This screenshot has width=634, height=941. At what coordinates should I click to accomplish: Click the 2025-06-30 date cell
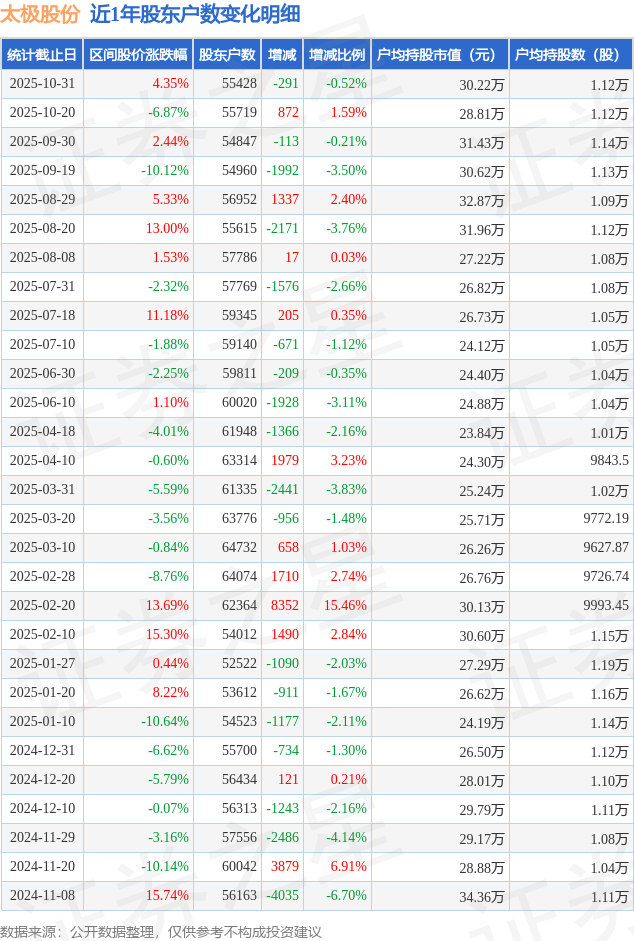point(42,374)
